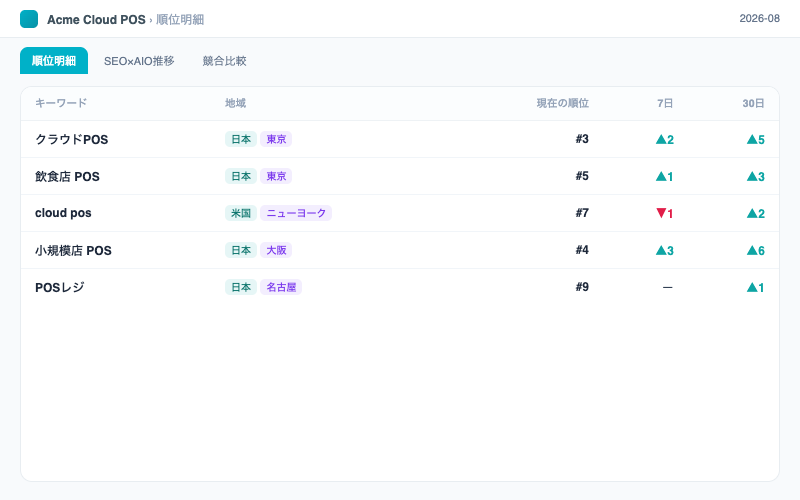Click the 30-day ▲6 change for 小規模店 POS

(x=756, y=251)
